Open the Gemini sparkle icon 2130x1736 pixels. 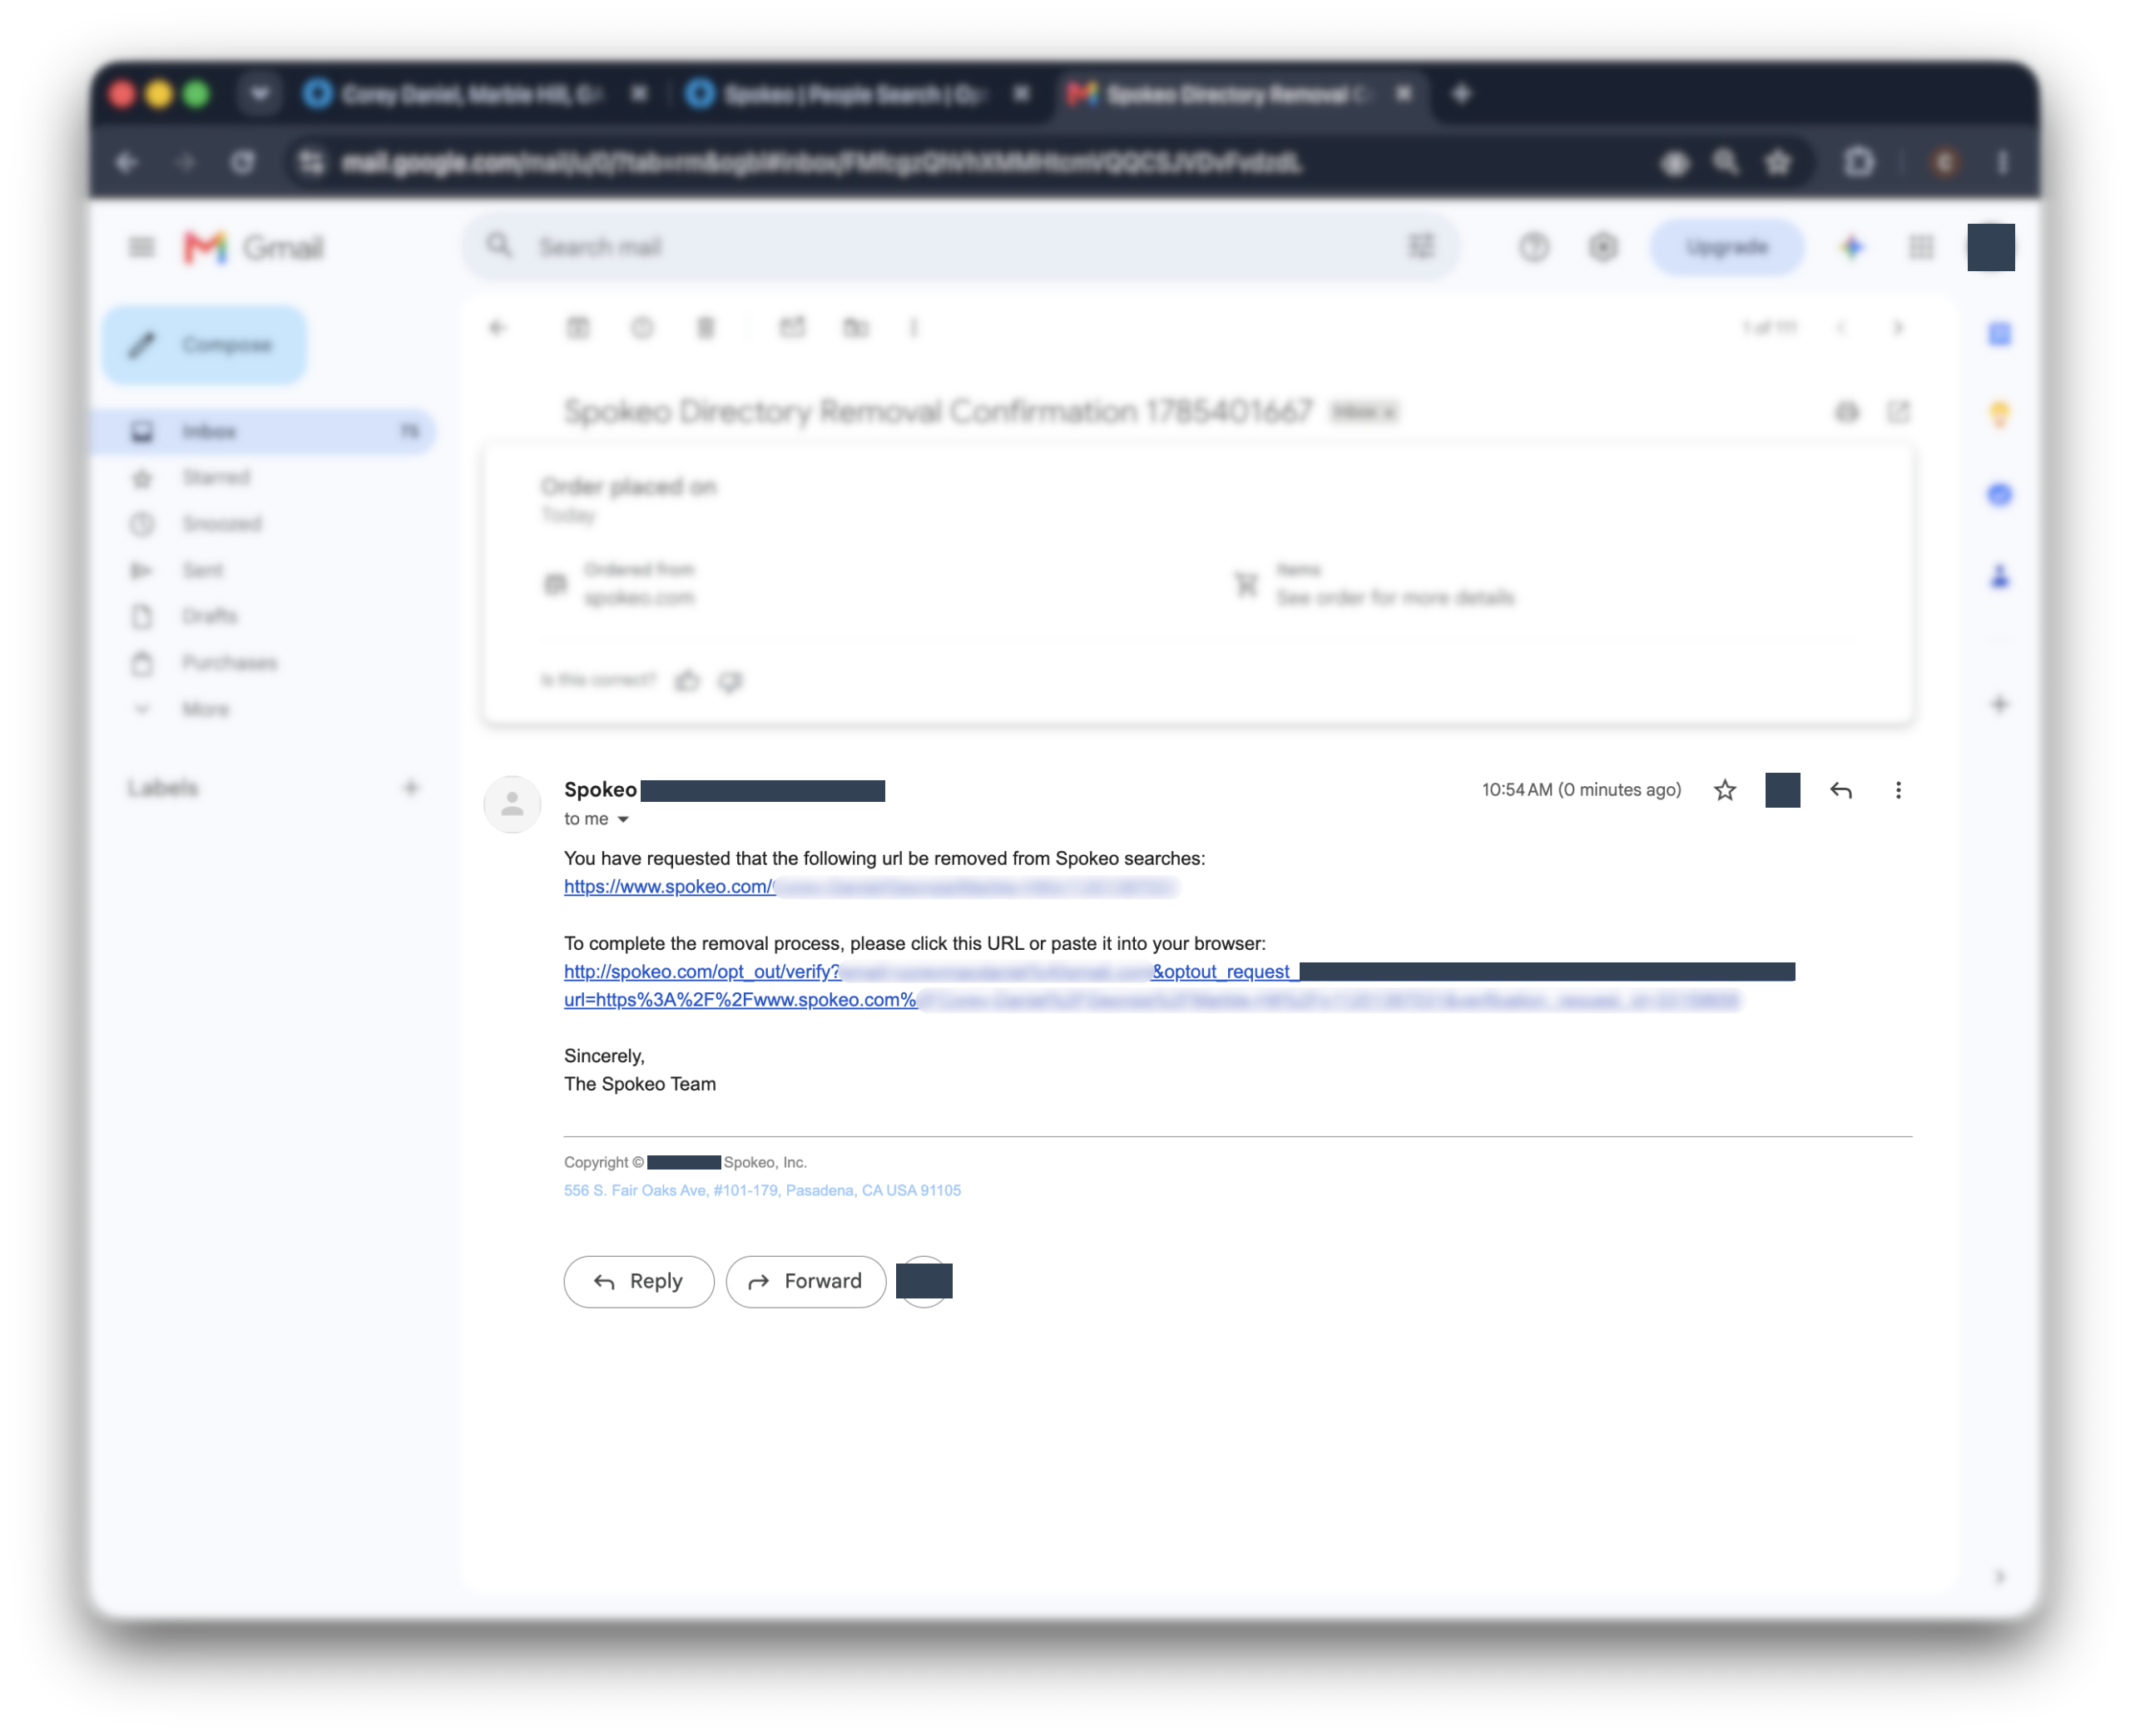click(1851, 247)
